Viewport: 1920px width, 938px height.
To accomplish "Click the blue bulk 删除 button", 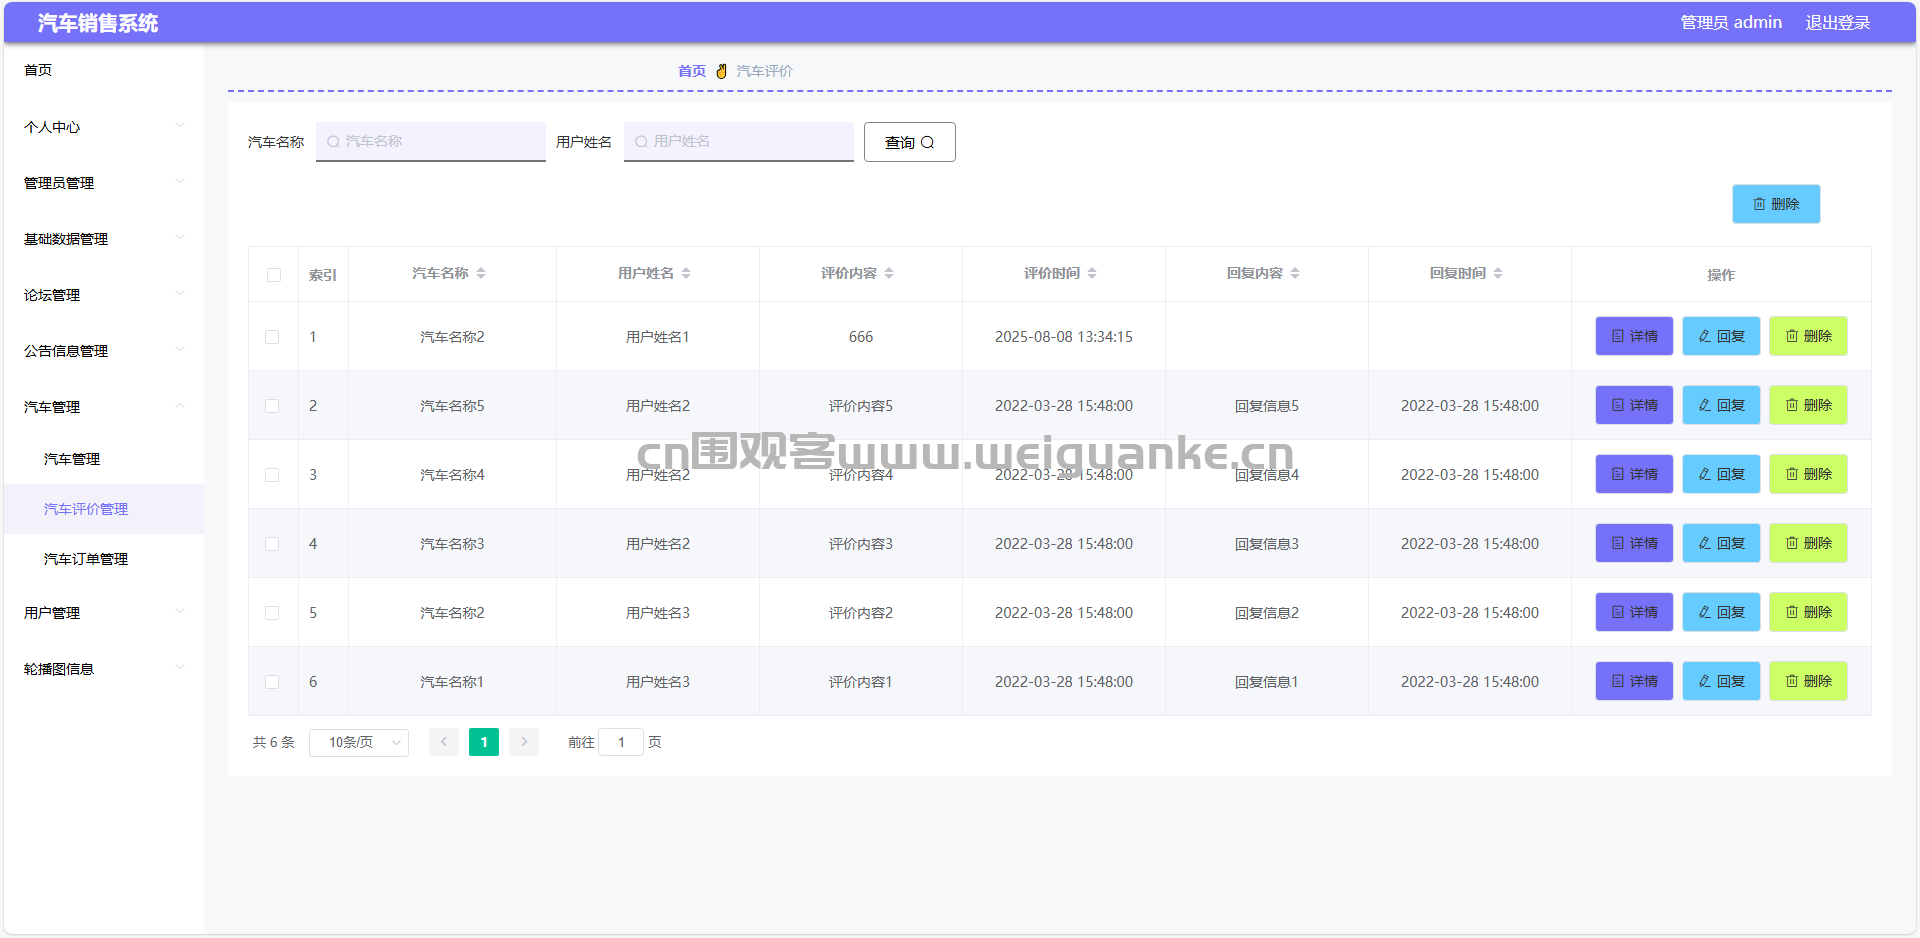I will tap(1776, 204).
